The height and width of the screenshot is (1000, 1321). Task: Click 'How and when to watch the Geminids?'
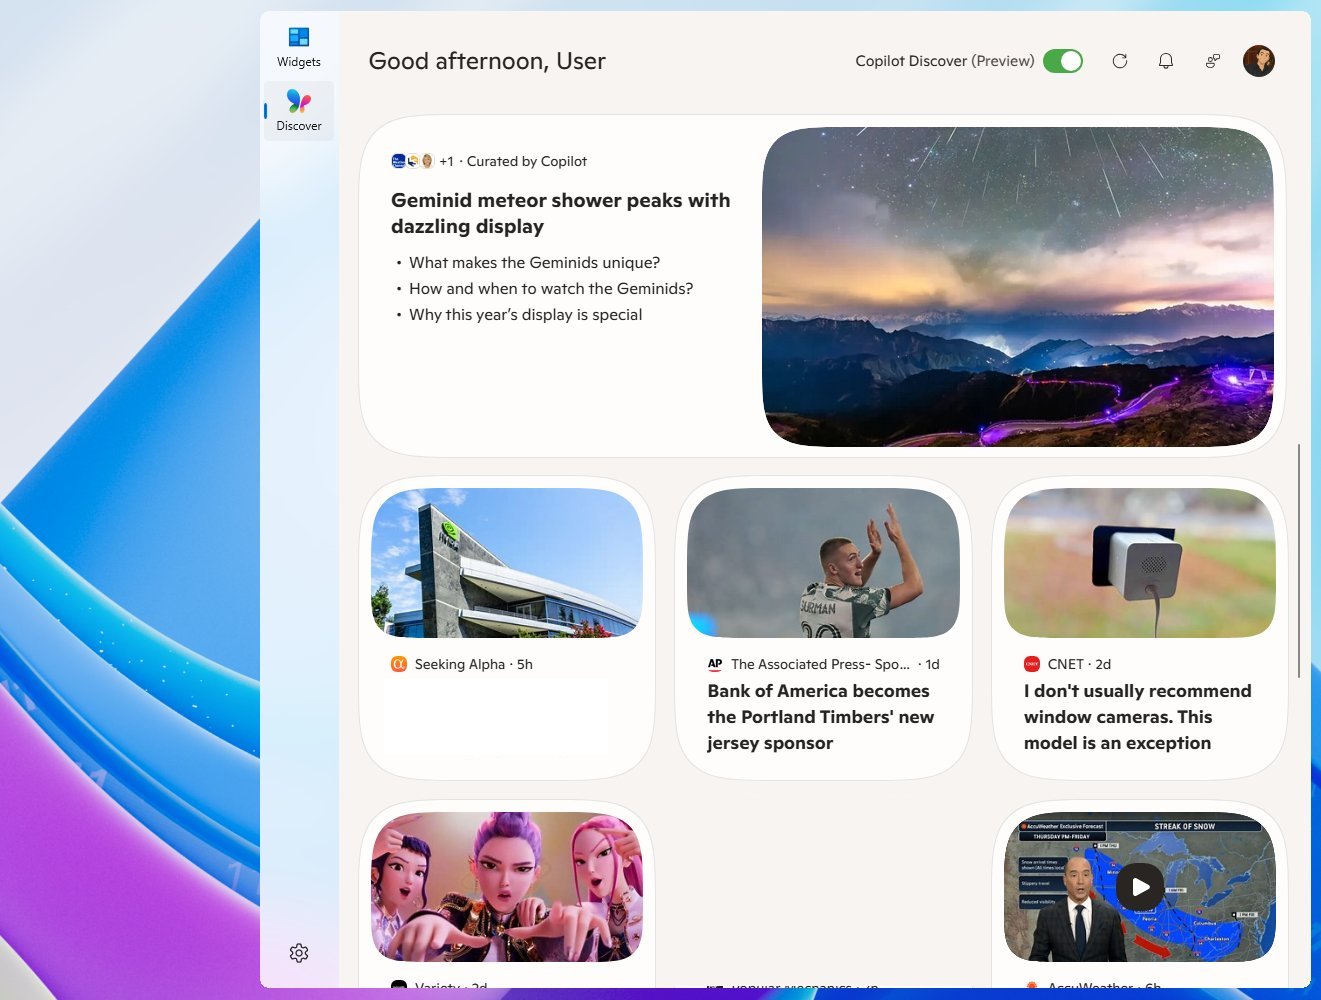(550, 288)
